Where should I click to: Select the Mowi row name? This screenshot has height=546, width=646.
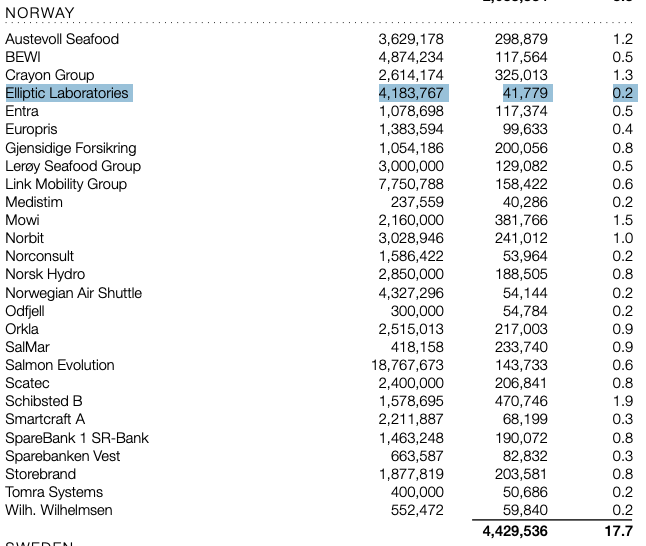[x=22, y=220]
